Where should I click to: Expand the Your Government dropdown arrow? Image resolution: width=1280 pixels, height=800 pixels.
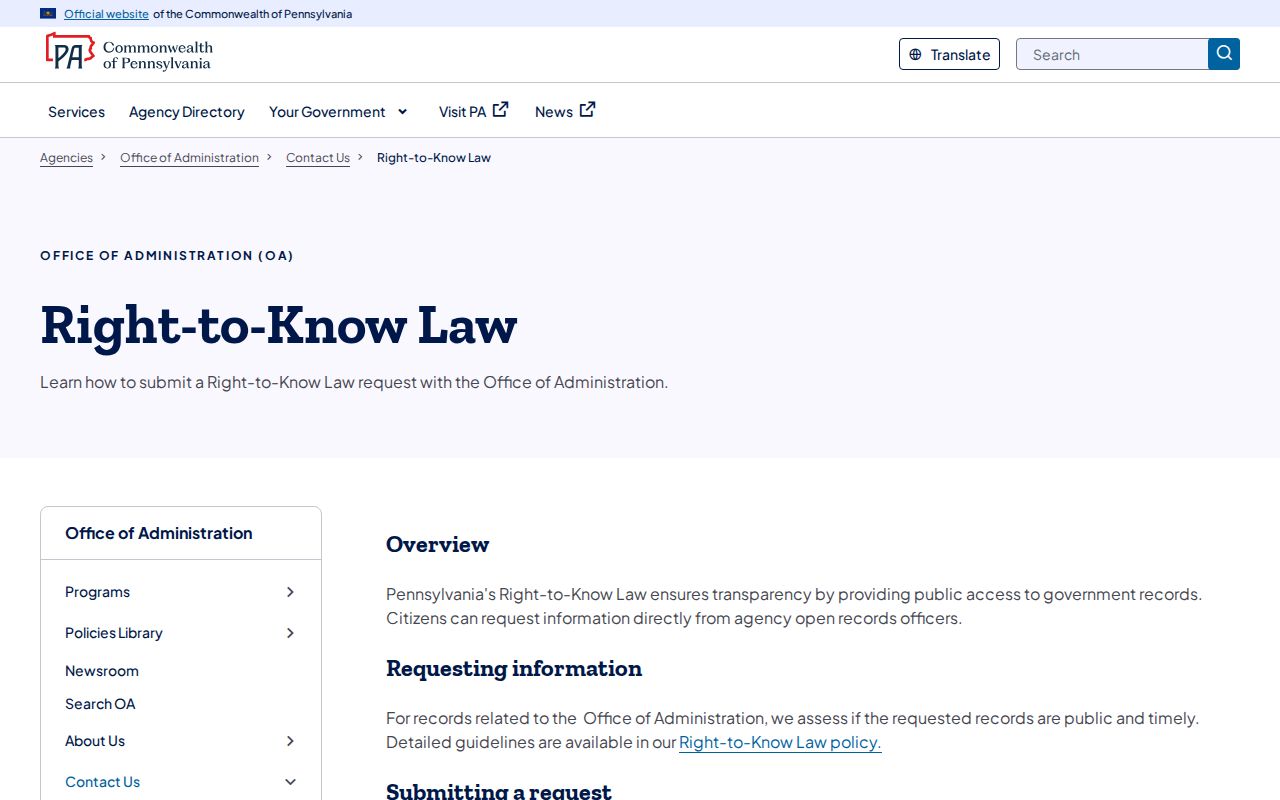[403, 111]
